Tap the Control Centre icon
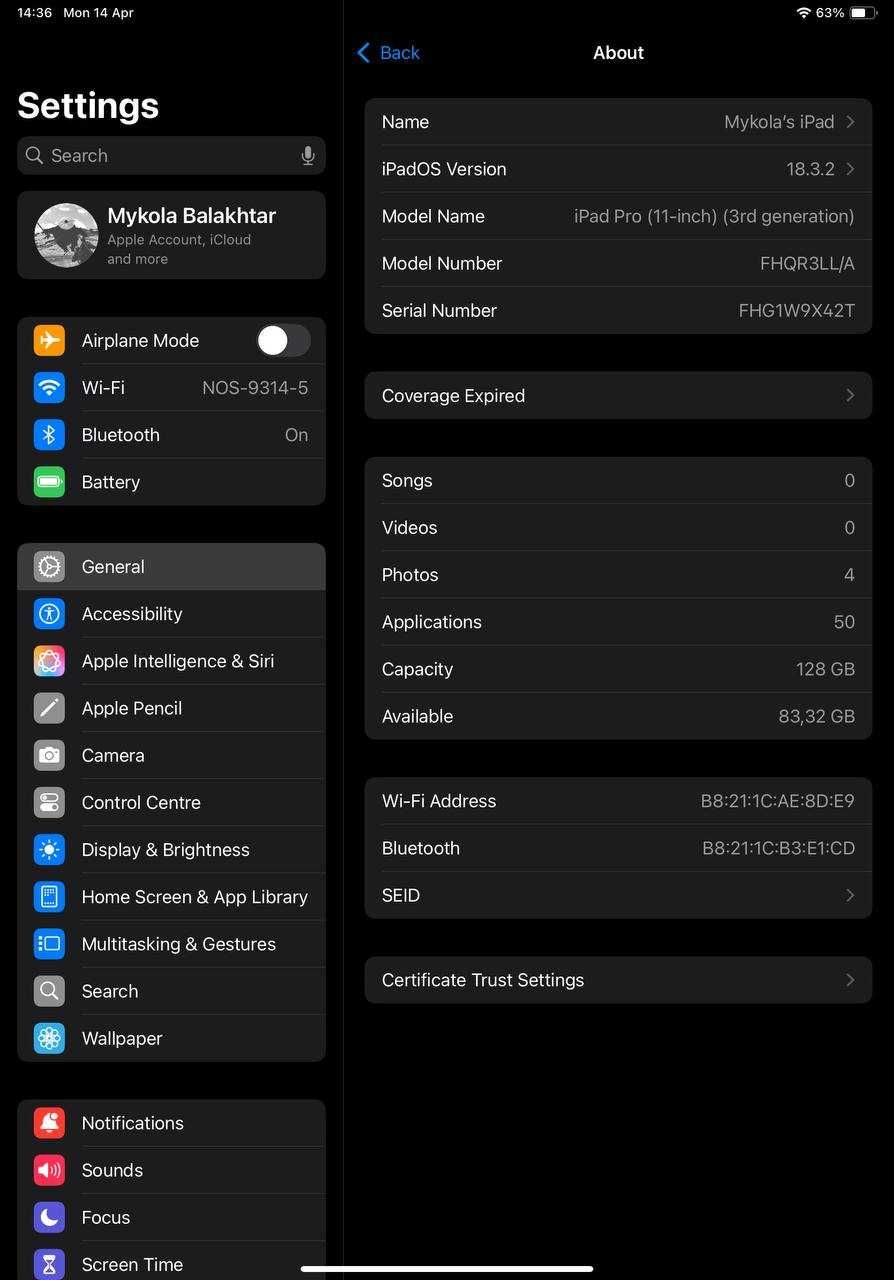 click(x=49, y=802)
